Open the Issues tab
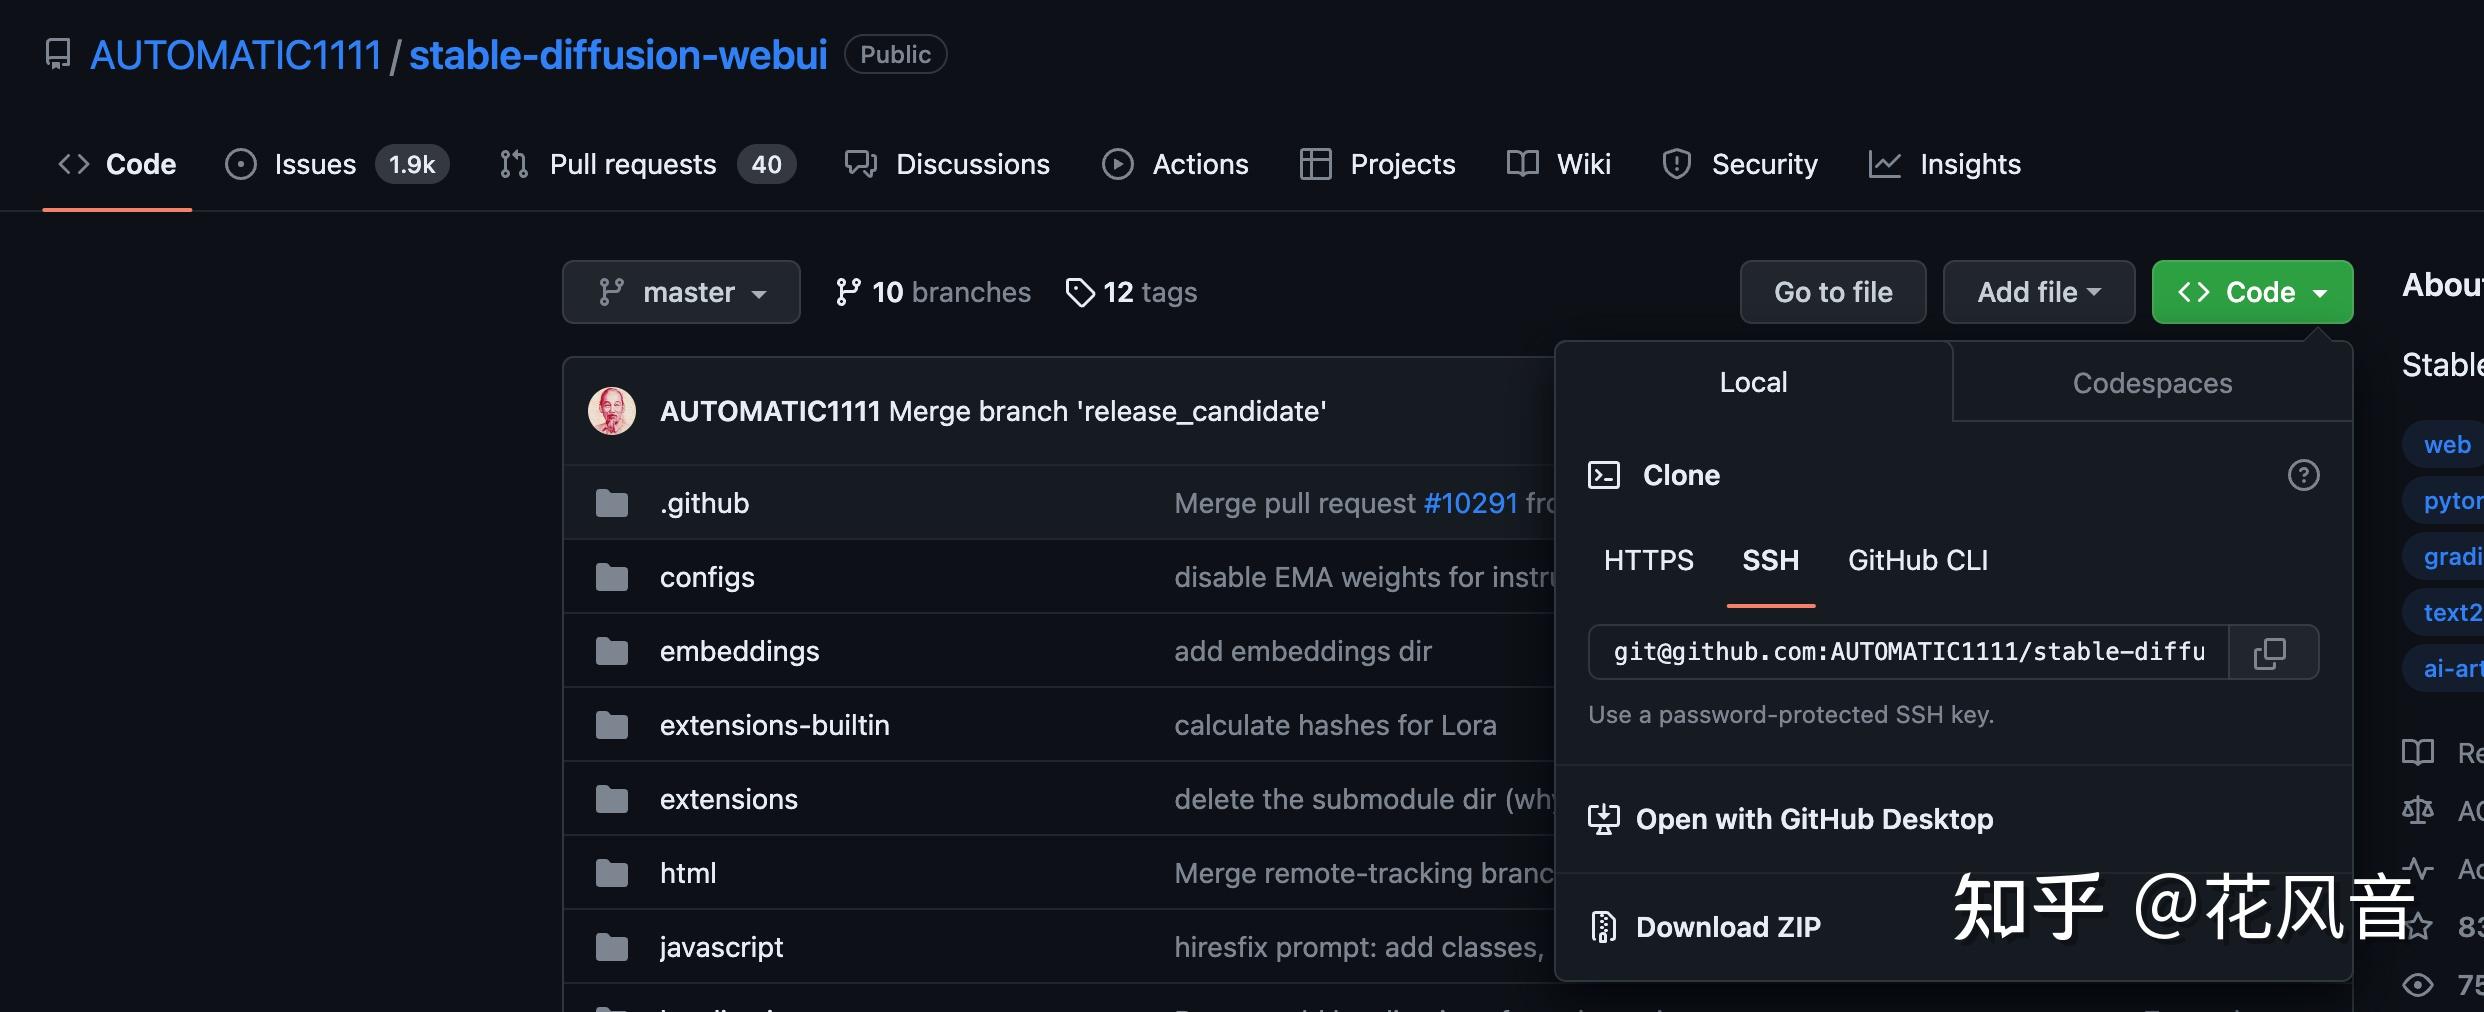This screenshot has height=1012, width=2484. tap(337, 164)
